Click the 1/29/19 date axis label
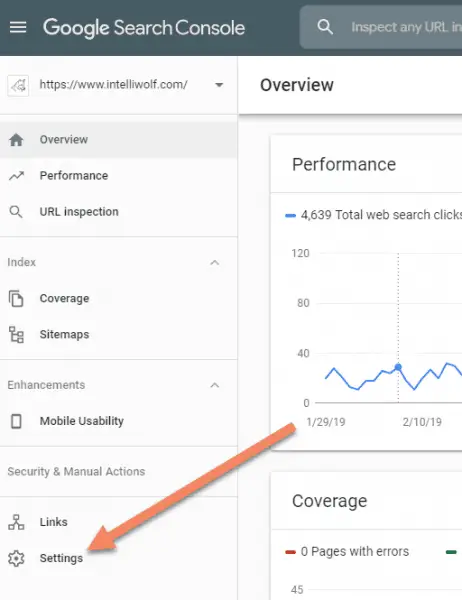Screen dimensions: 462x600 point(326,422)
